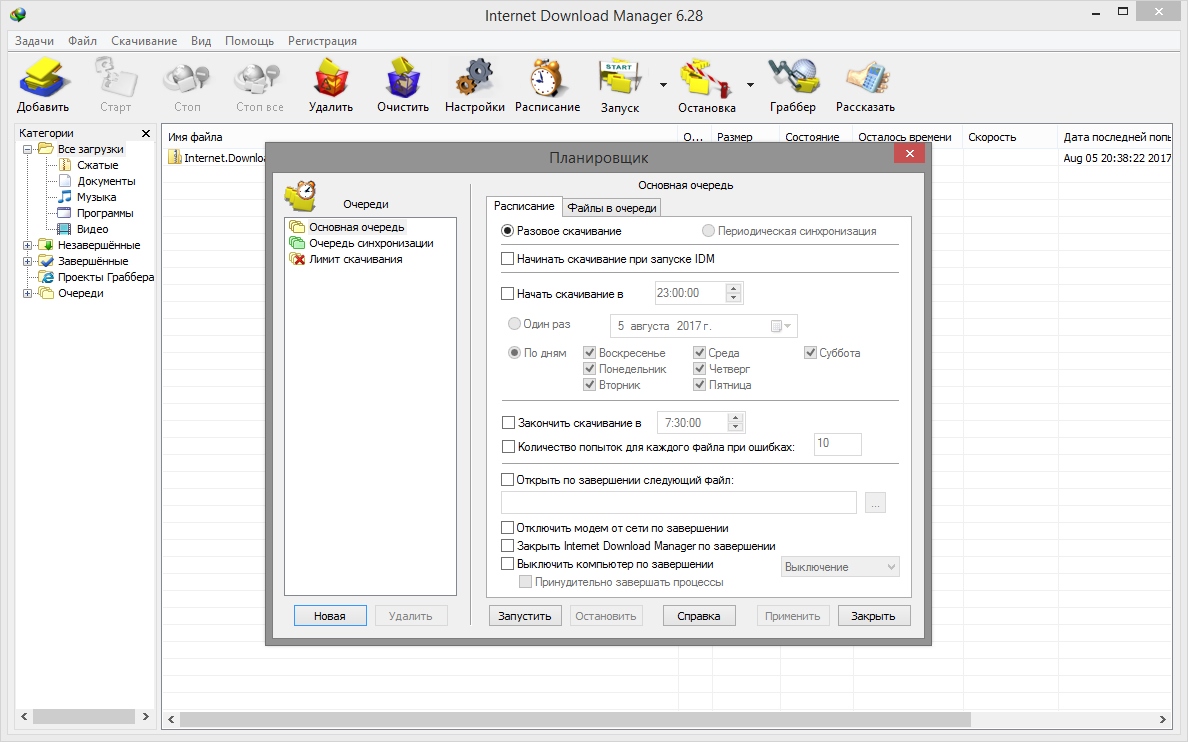The image size is (1188, 742).
Task: Check Закрыть Internet Download Manager по завершении
Action: click(508, 546)
